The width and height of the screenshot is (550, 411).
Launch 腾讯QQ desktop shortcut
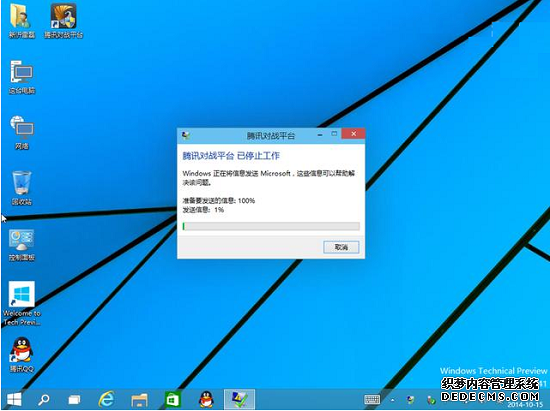tap(22, 354)
